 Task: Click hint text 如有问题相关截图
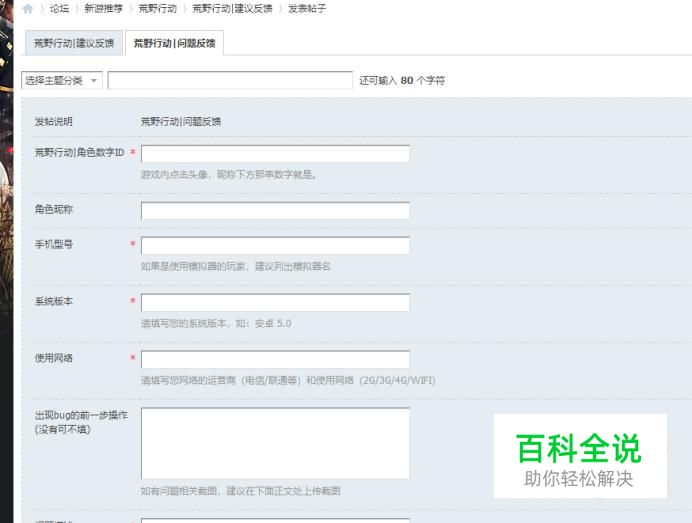pos(241,491)
